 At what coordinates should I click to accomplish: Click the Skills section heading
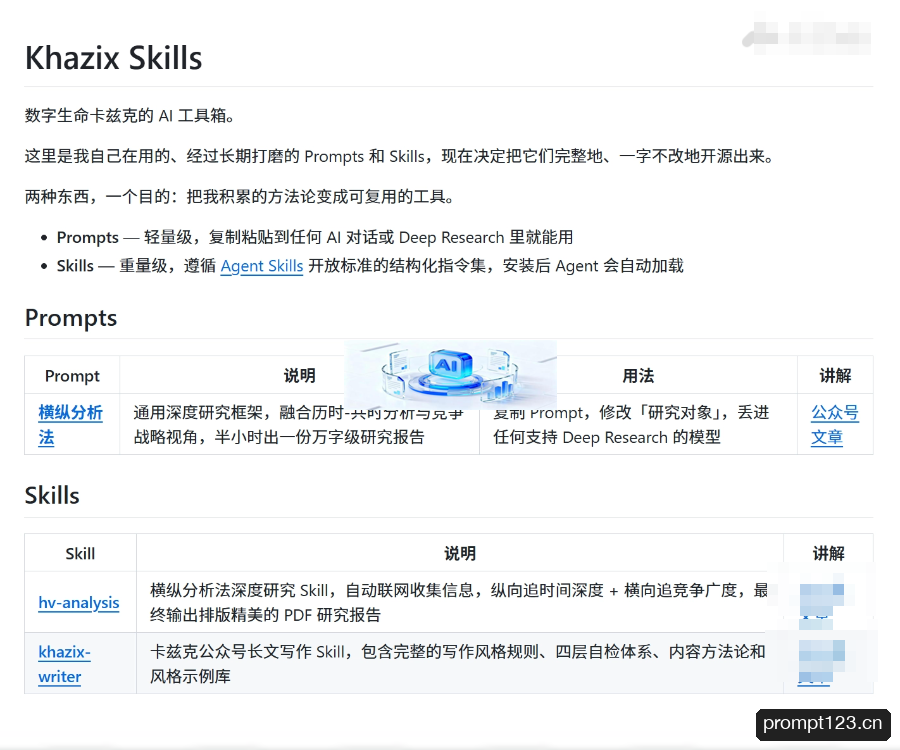pos(52,495)
